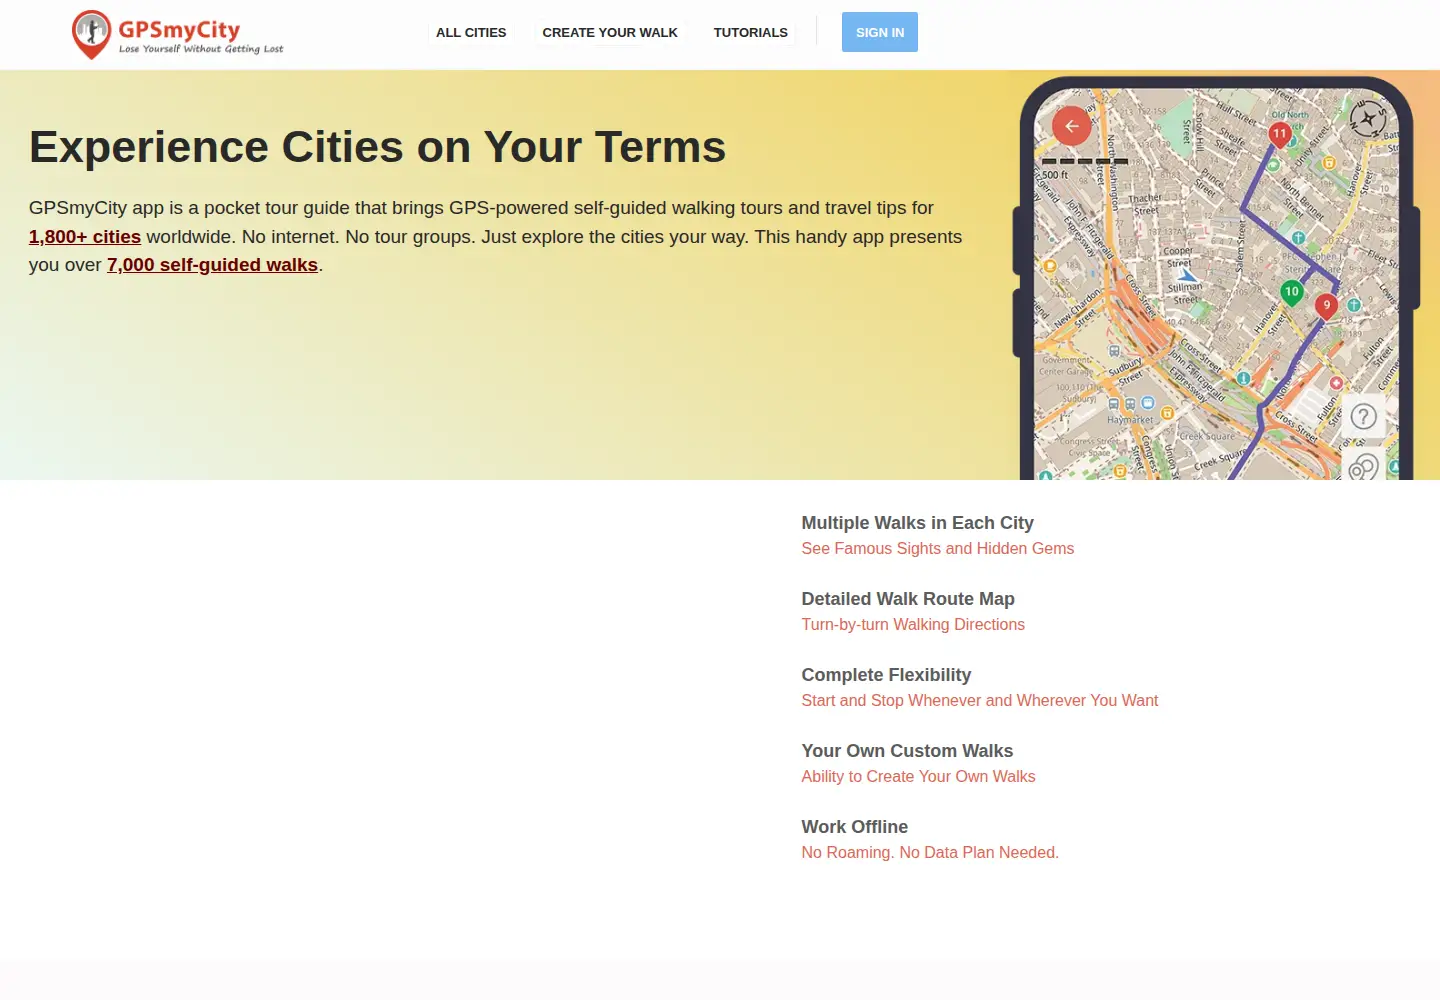Click Work Offline heading

point(855,827)
